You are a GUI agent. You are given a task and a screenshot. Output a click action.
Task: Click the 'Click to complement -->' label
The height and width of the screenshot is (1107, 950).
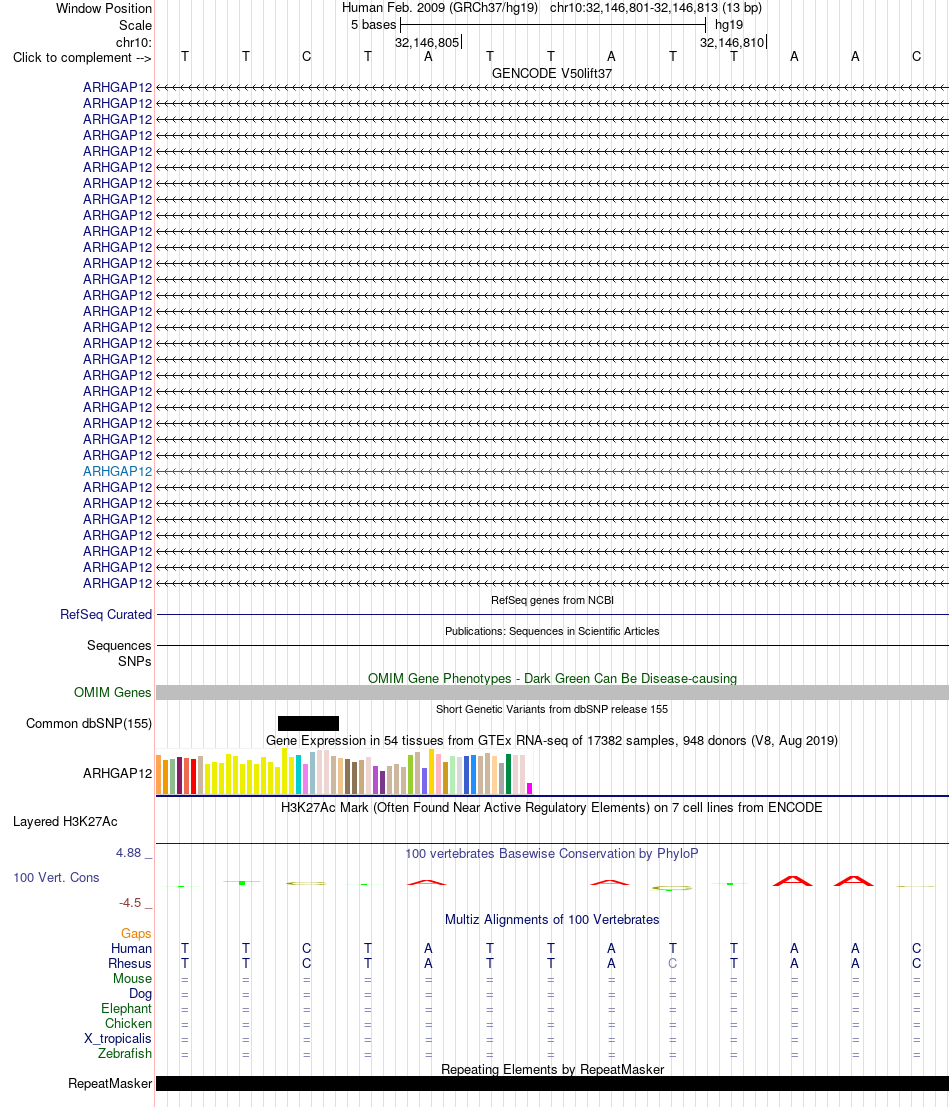point(82,58)
